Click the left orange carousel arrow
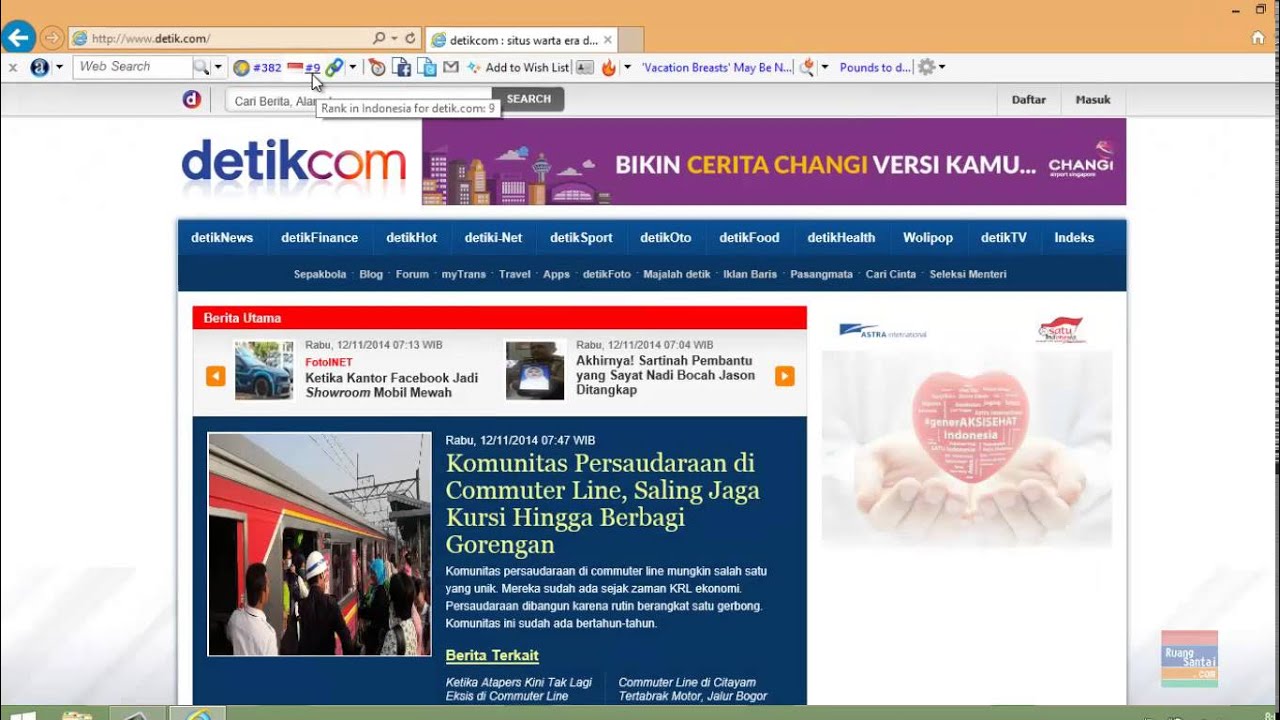1280x720 pixels. tap(215, 376)
